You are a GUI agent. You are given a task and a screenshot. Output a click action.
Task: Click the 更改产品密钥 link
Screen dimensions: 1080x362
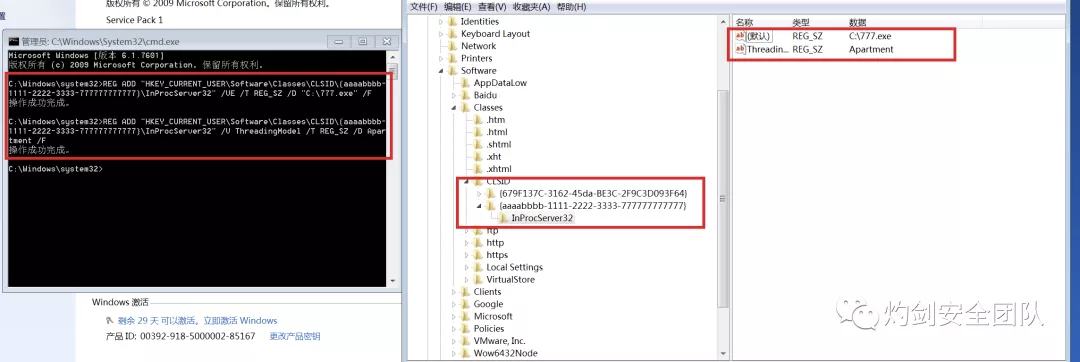point(294,337)
